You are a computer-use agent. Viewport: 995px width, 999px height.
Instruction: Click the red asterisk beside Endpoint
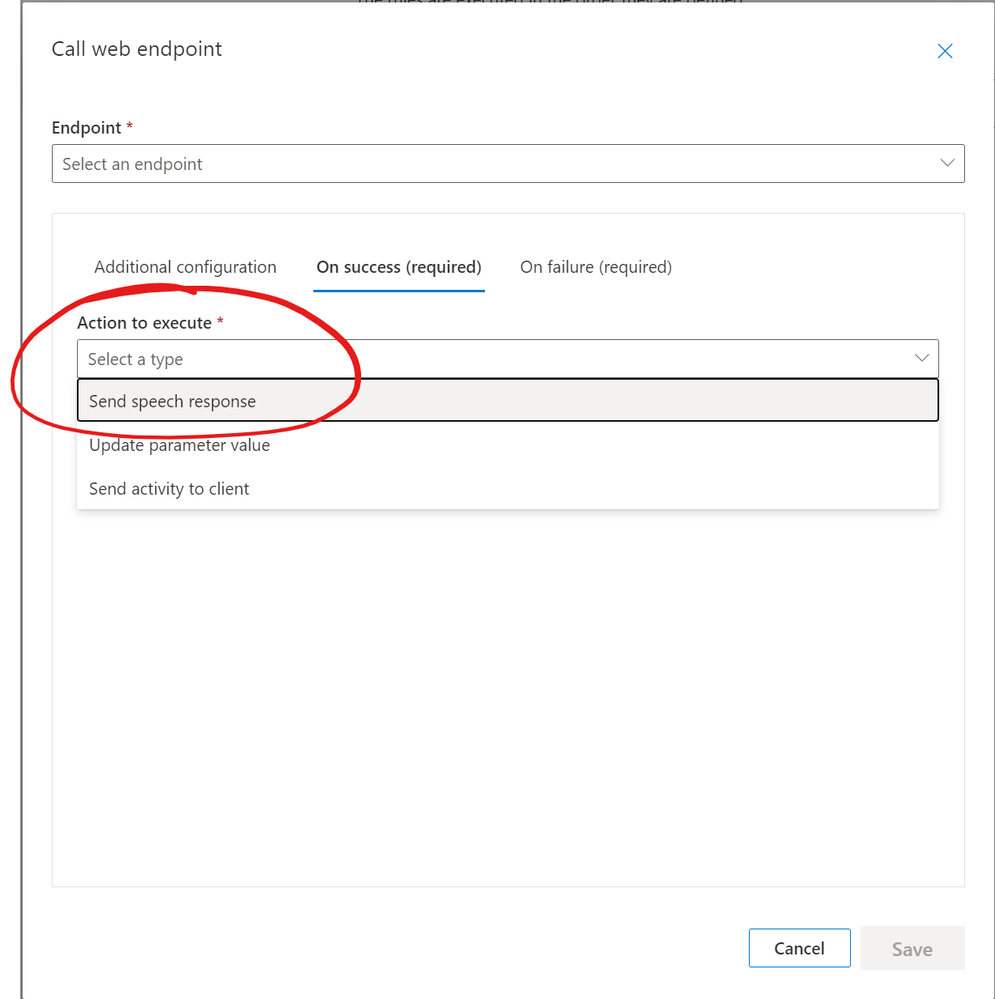tap(130, 127)
